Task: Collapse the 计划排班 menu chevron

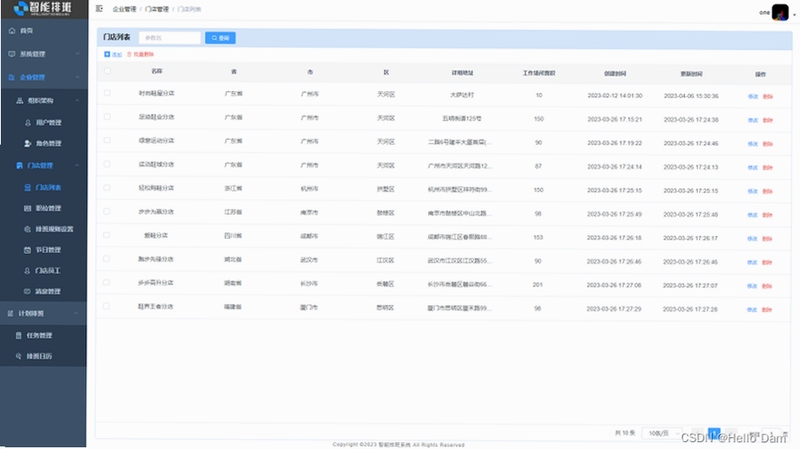Action: (77, 313)
